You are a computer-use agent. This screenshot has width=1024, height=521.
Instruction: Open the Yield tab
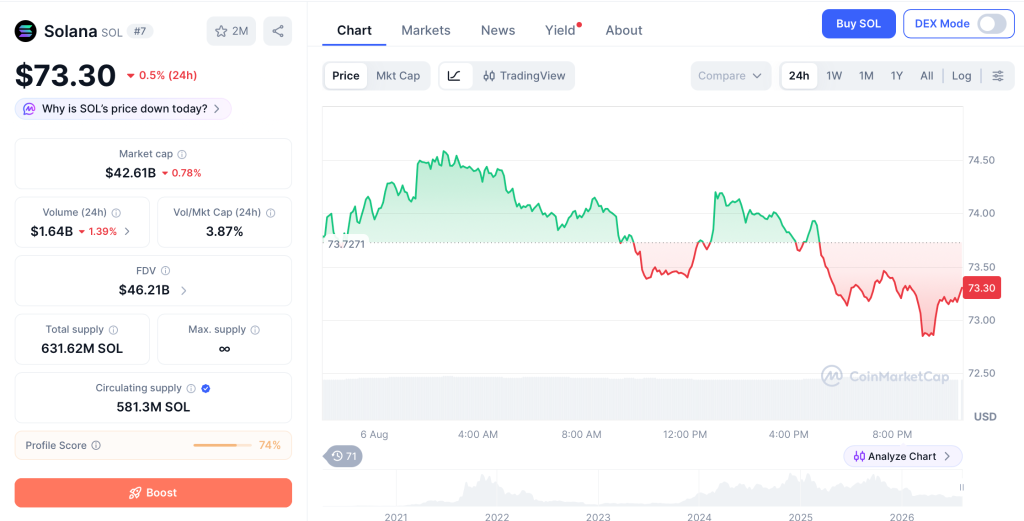click(560, 30)
